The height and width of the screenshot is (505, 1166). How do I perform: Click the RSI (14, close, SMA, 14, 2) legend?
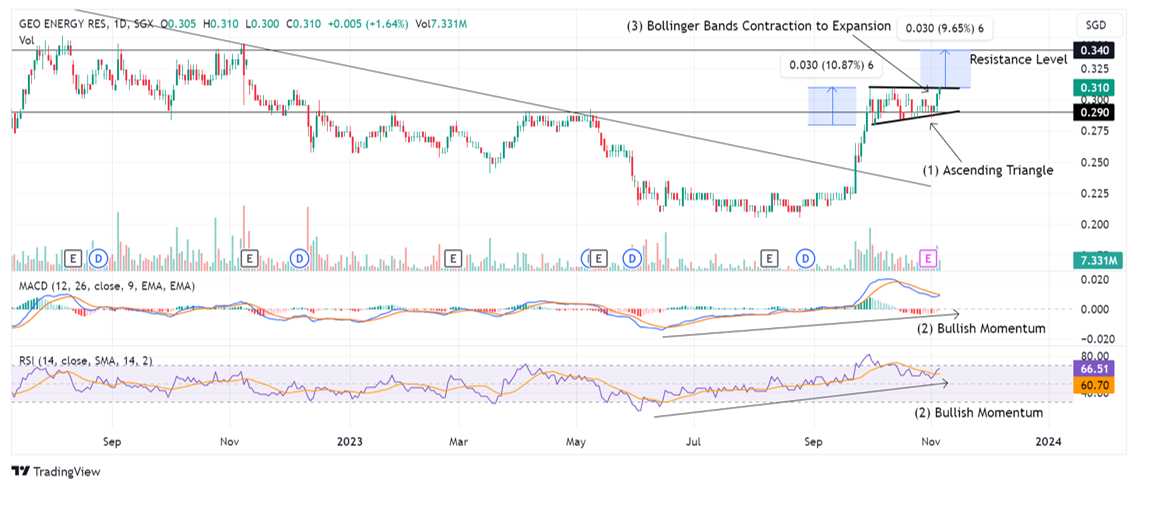(86, 360)
